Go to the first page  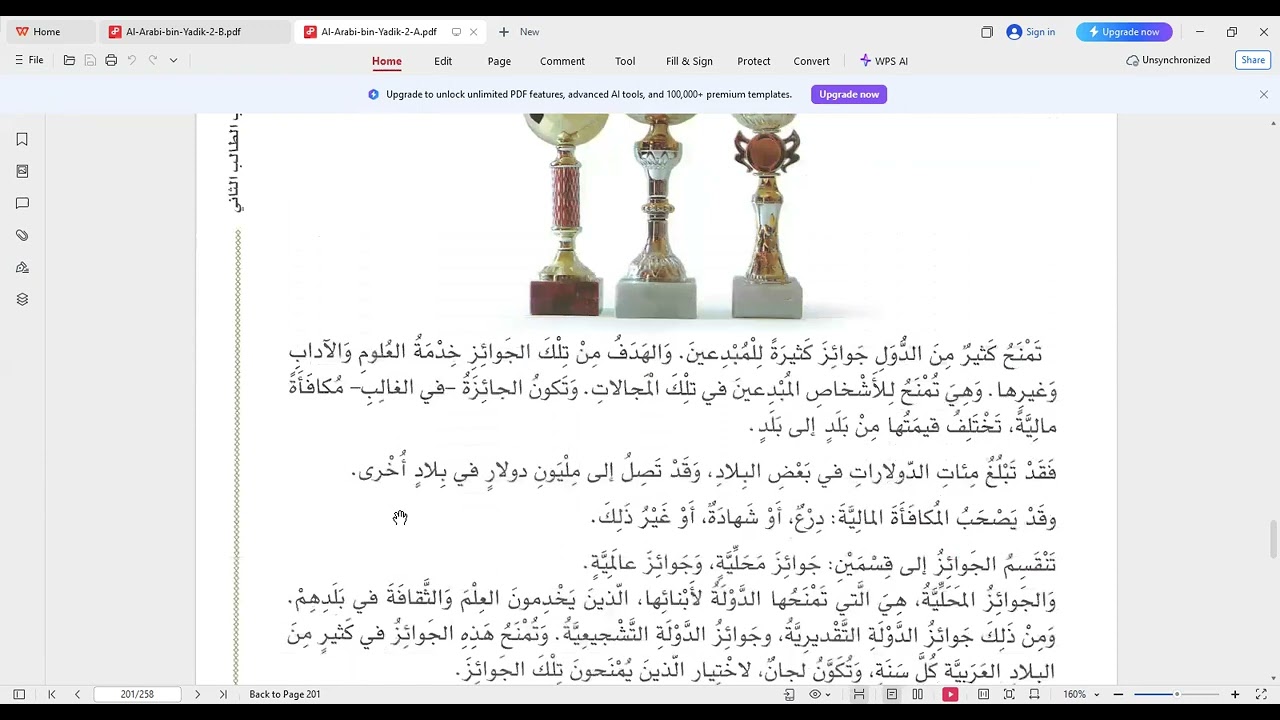[52, 694]
